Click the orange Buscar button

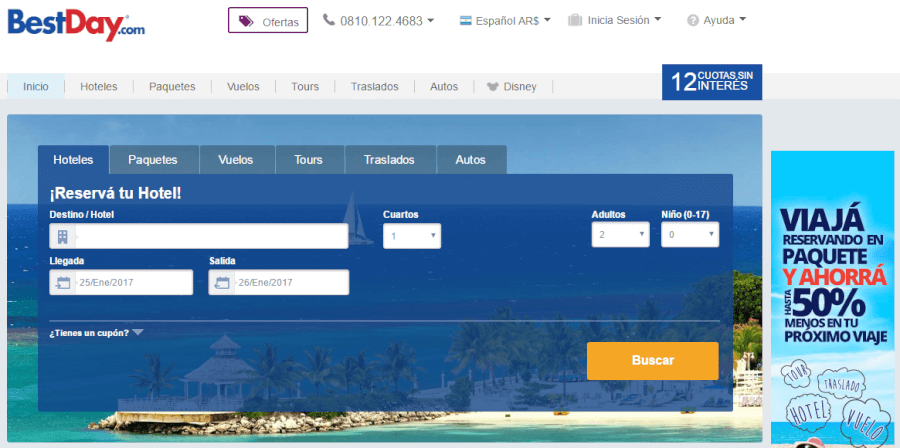coord(652,360)
